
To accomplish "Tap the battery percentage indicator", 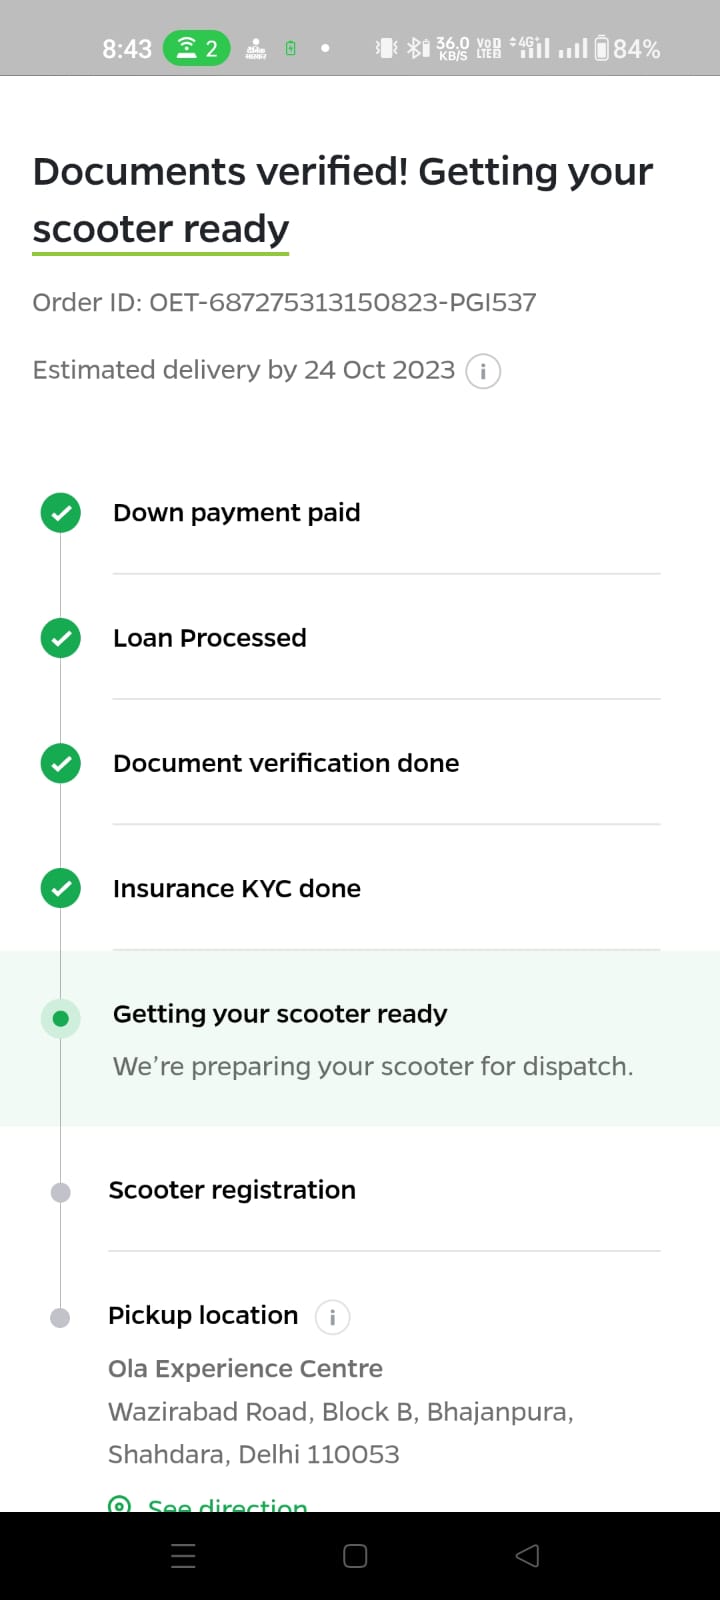I will click(627, 48).
